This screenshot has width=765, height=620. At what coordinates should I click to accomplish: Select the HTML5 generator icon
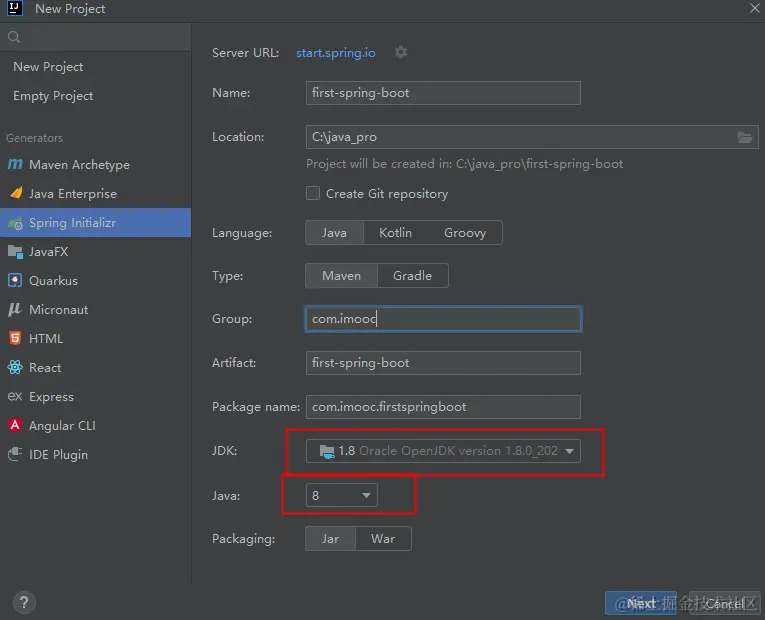(x=14, y=339)
